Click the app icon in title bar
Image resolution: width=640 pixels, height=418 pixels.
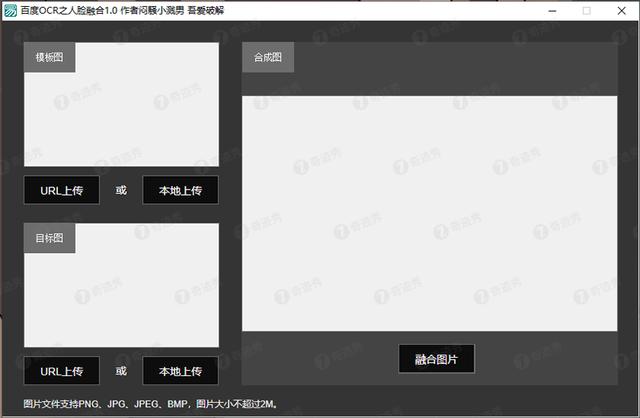[10, 11]
